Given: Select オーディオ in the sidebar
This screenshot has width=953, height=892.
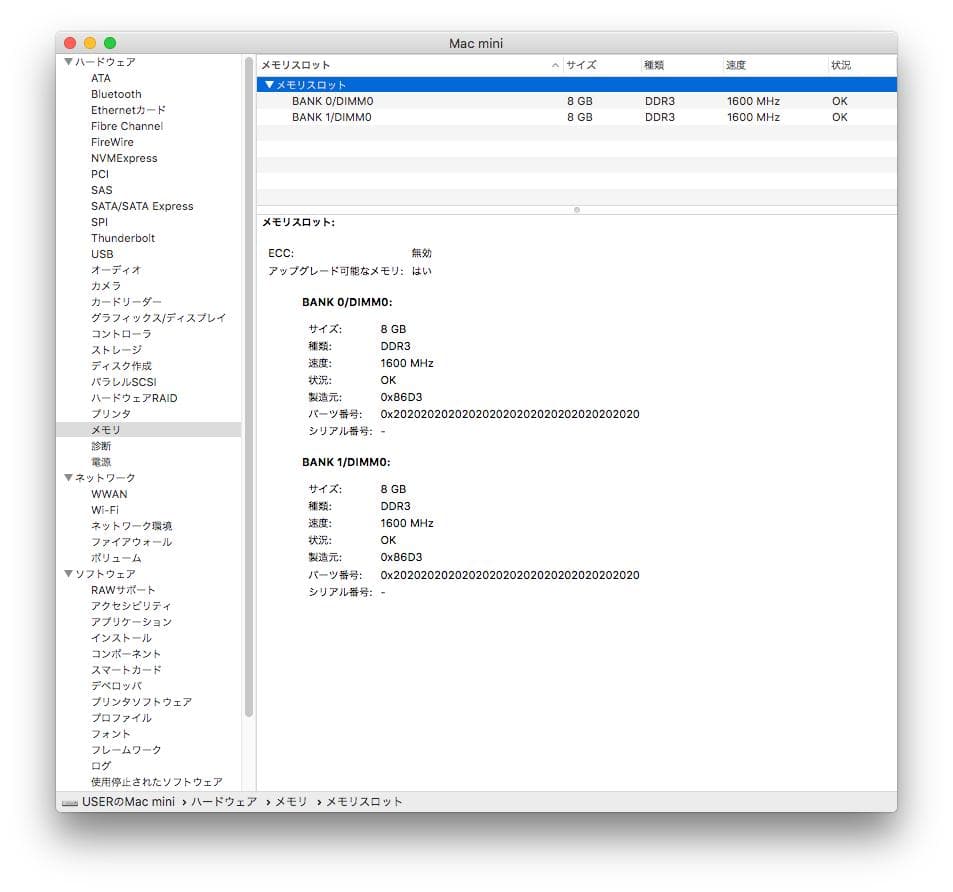Looking at the screenshot, I should 116,270.
